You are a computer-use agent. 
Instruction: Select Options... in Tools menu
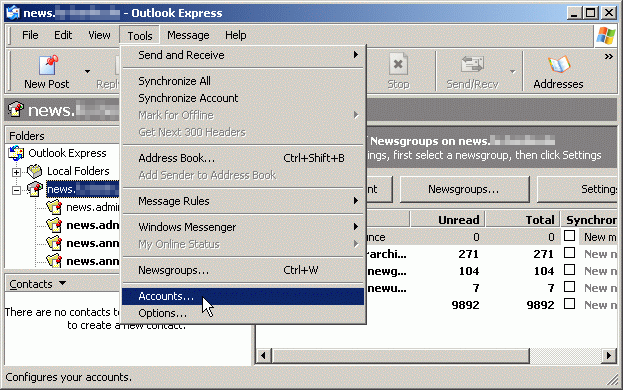243,313
